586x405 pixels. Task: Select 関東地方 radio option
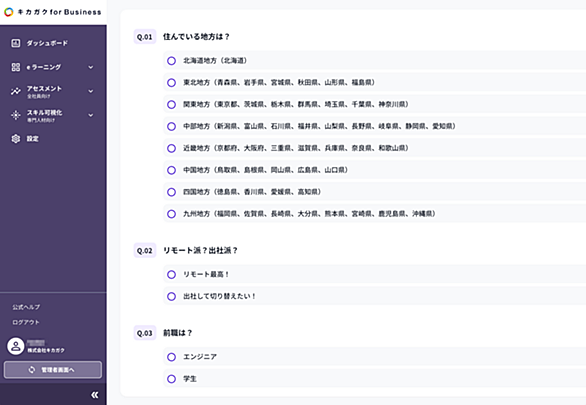[172, 104]
